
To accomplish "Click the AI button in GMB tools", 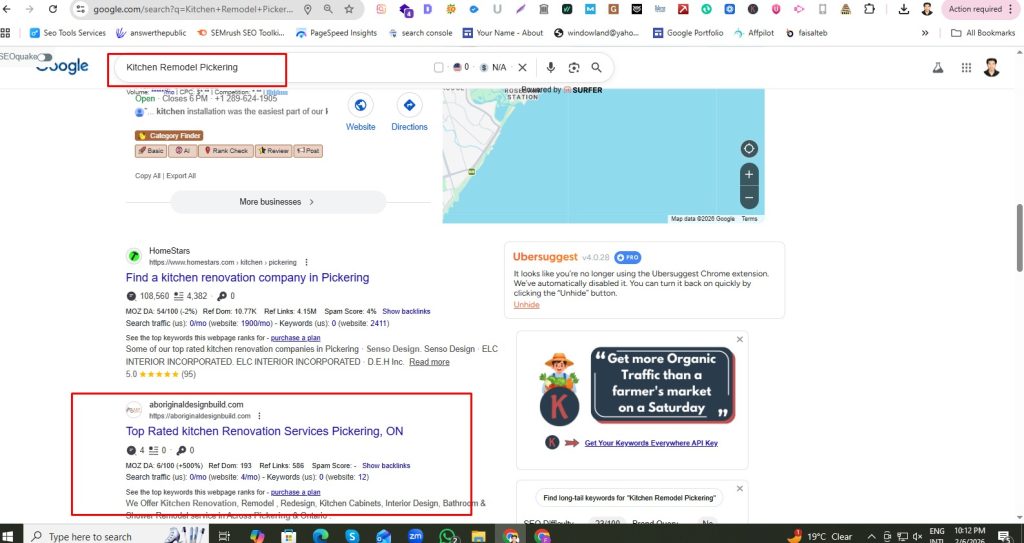I will (x=182, y=151).
